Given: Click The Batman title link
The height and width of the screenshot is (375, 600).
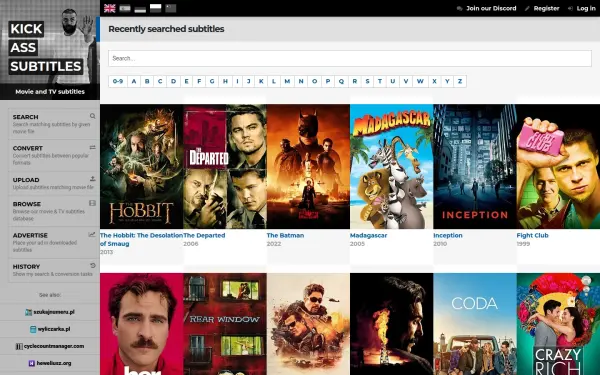Looking at the screenshot, I should [285, 235].
